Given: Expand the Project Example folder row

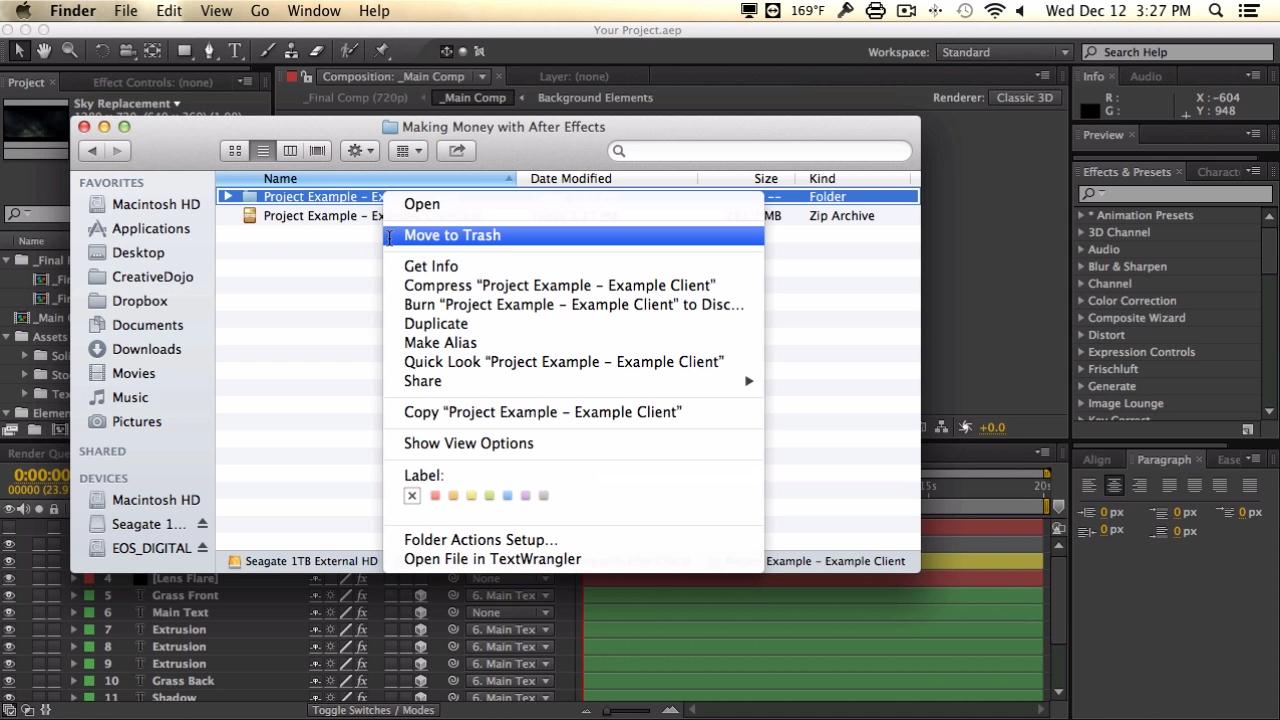Looking at the screenshot, I should (229, 196).
